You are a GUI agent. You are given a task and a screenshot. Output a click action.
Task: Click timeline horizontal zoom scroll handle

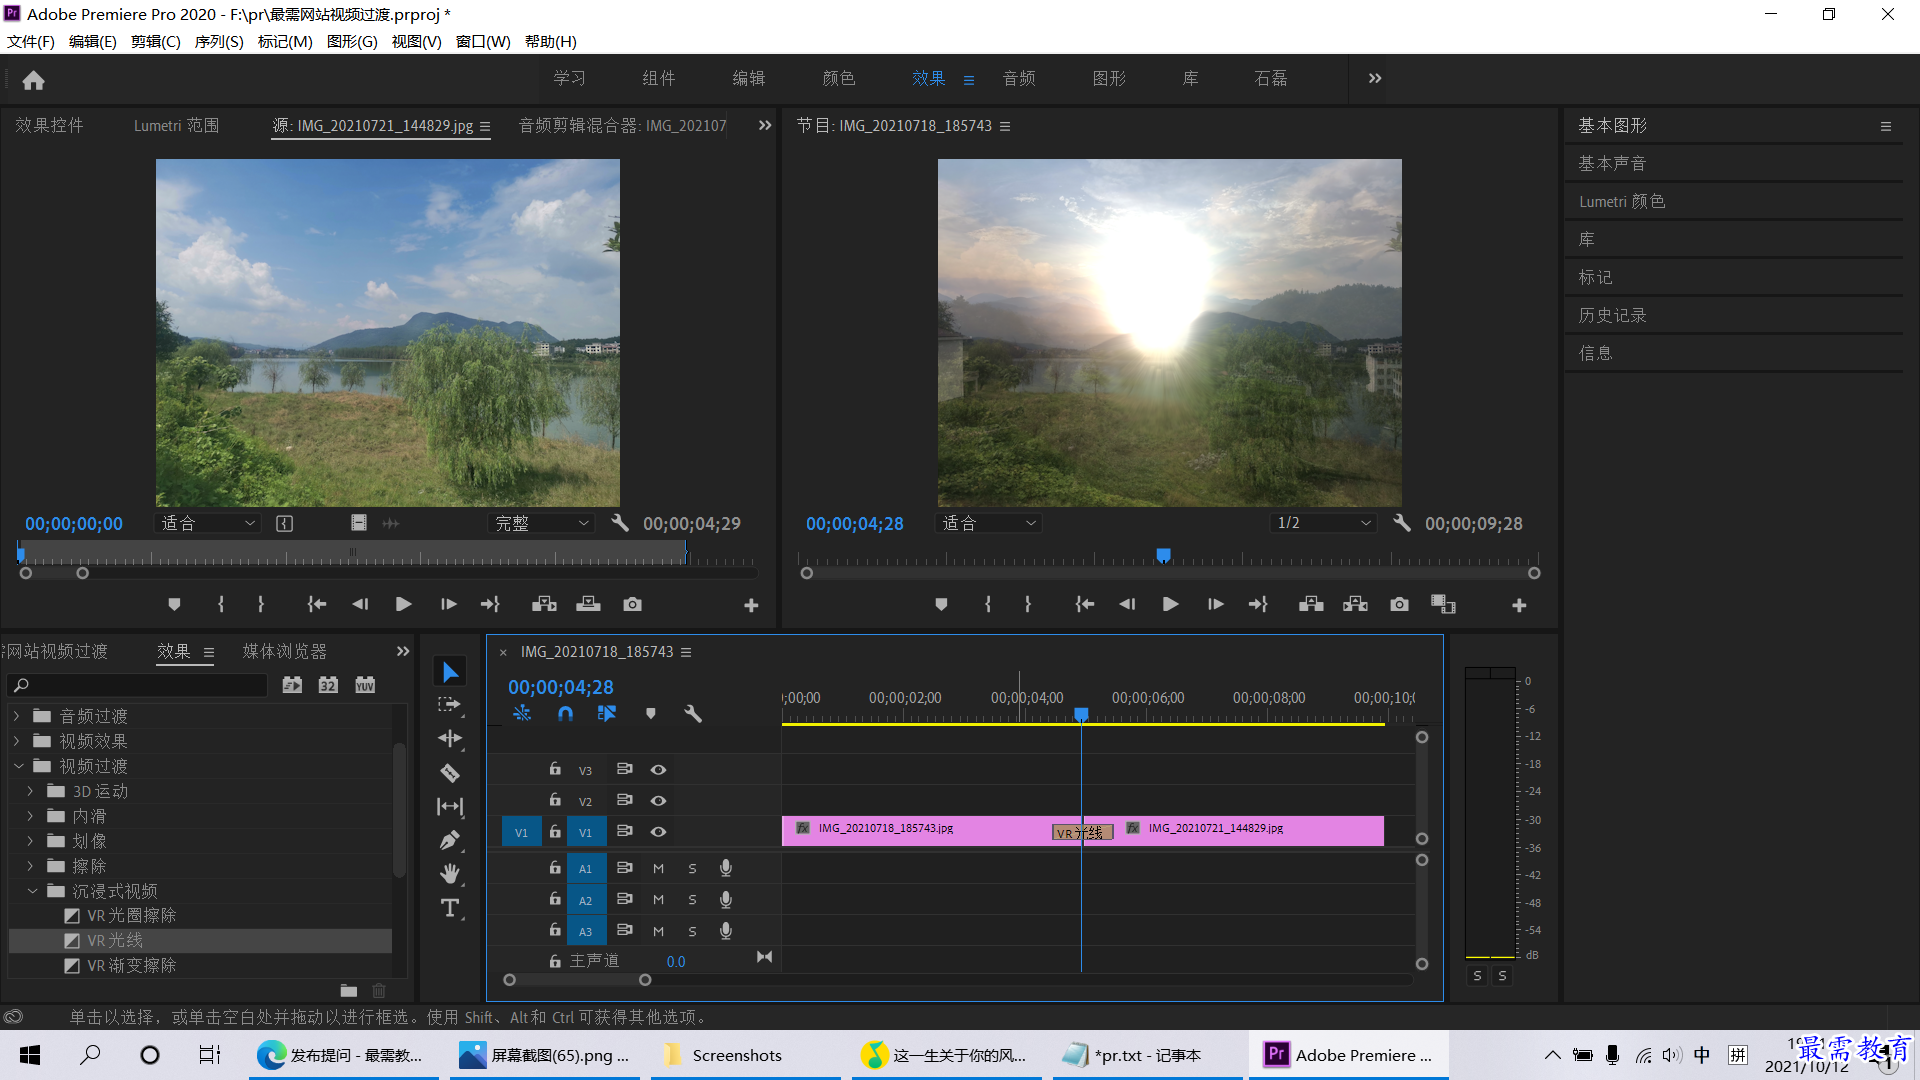645,980
